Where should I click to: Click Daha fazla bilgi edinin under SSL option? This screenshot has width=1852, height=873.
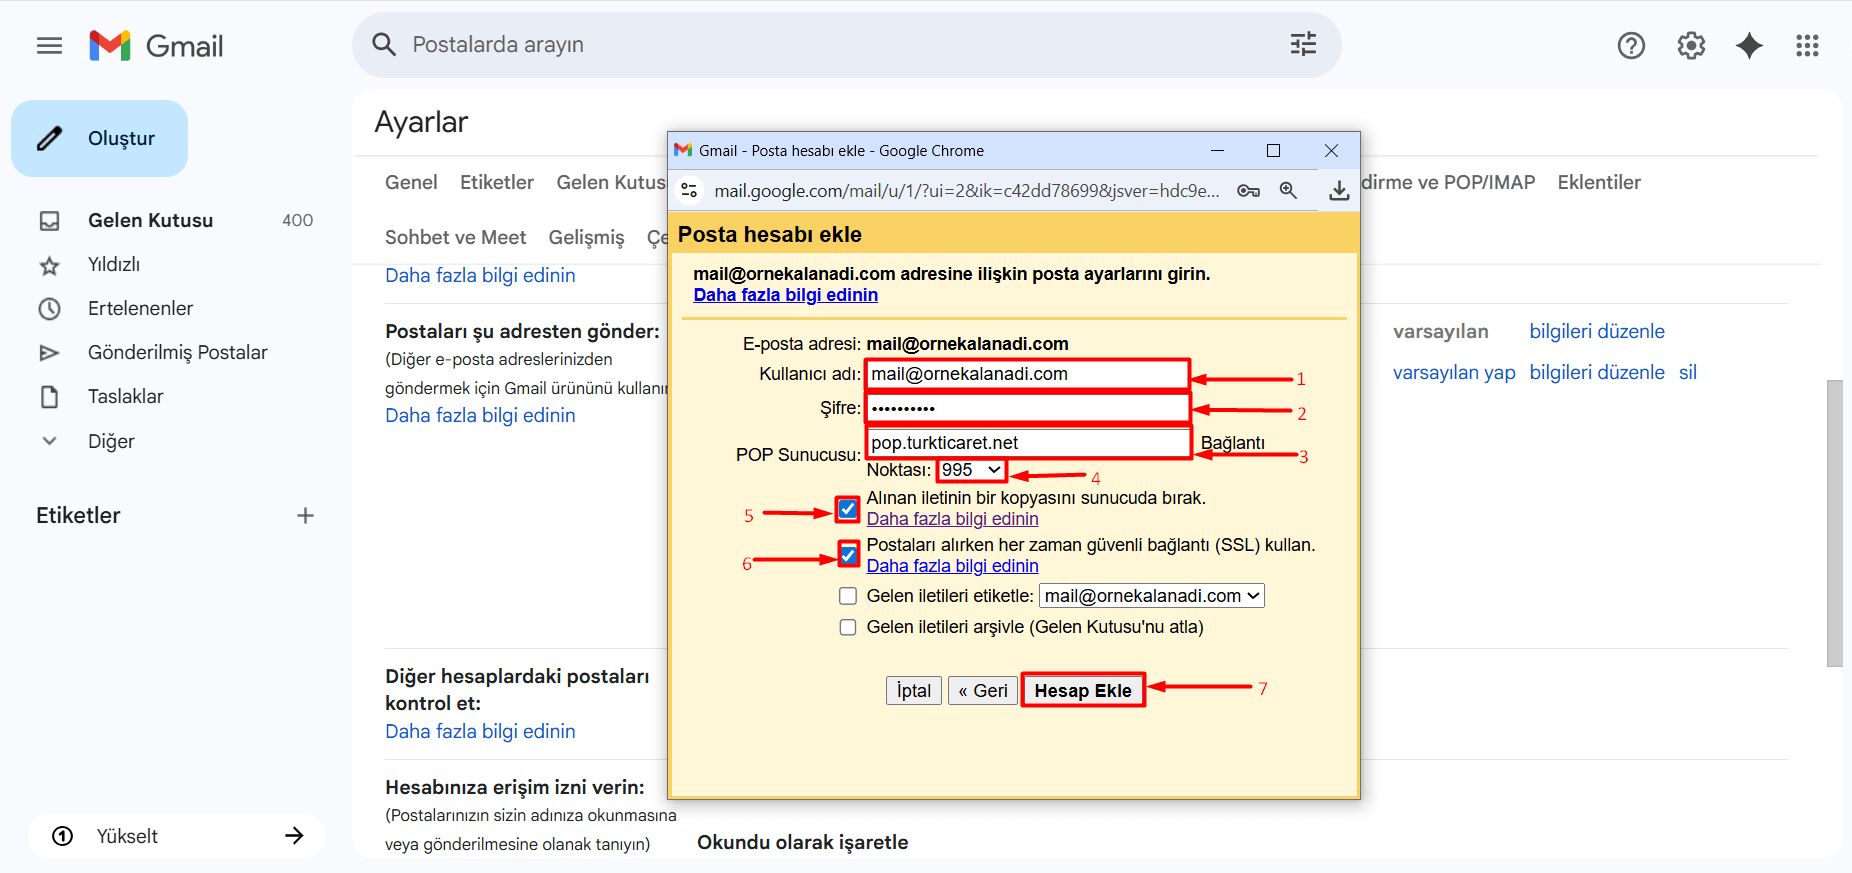[952, 566]
